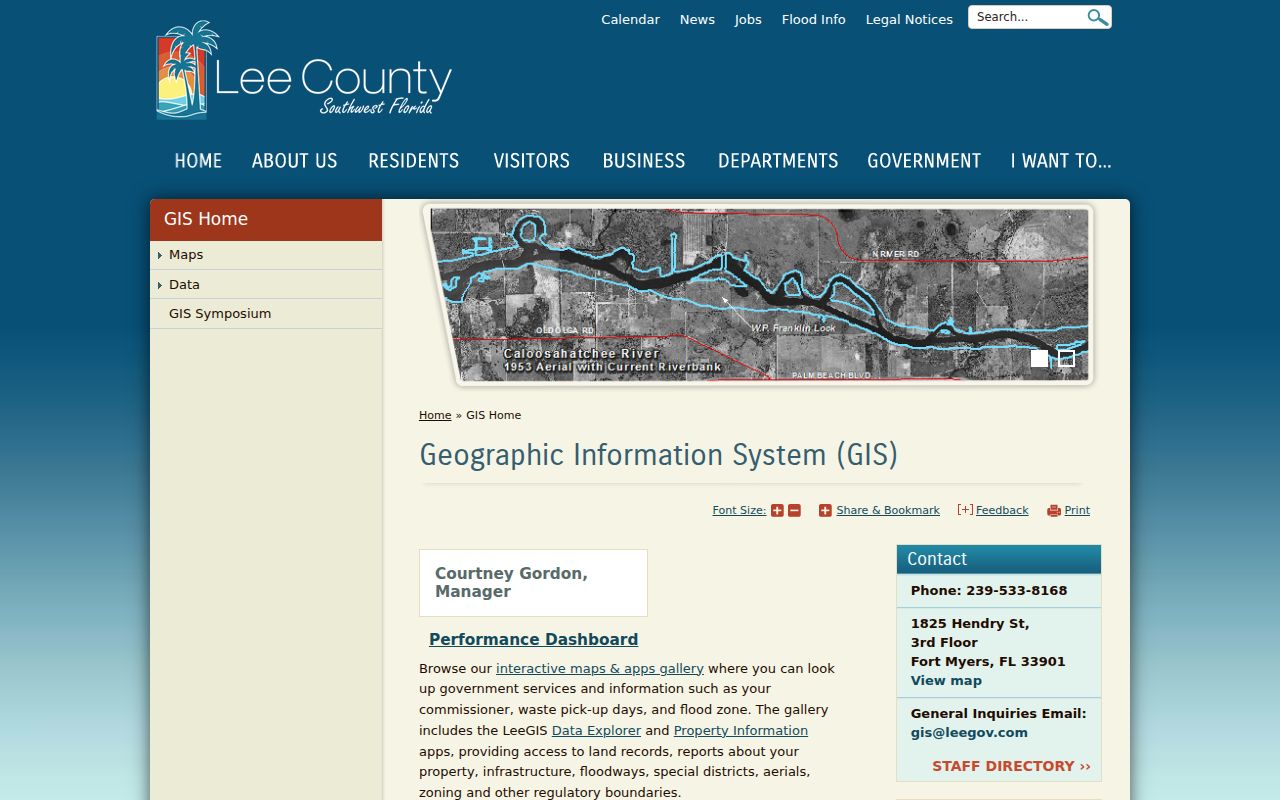The height and width of the screenshot is (800, 1280).
Task: Open the Flood Info header link
Action: tap(813, 20)
